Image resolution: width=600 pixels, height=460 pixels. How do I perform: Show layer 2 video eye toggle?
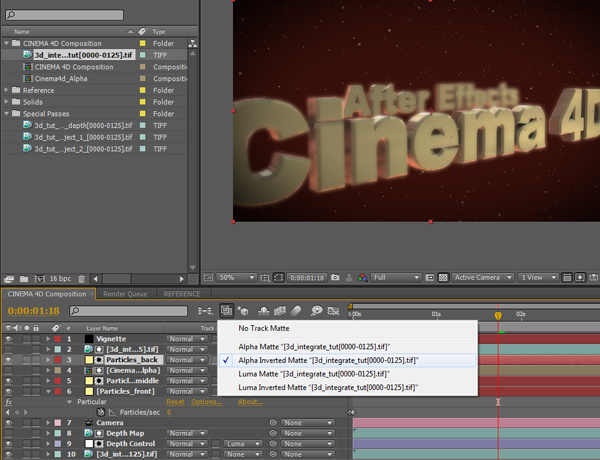[x=8, y=349]
